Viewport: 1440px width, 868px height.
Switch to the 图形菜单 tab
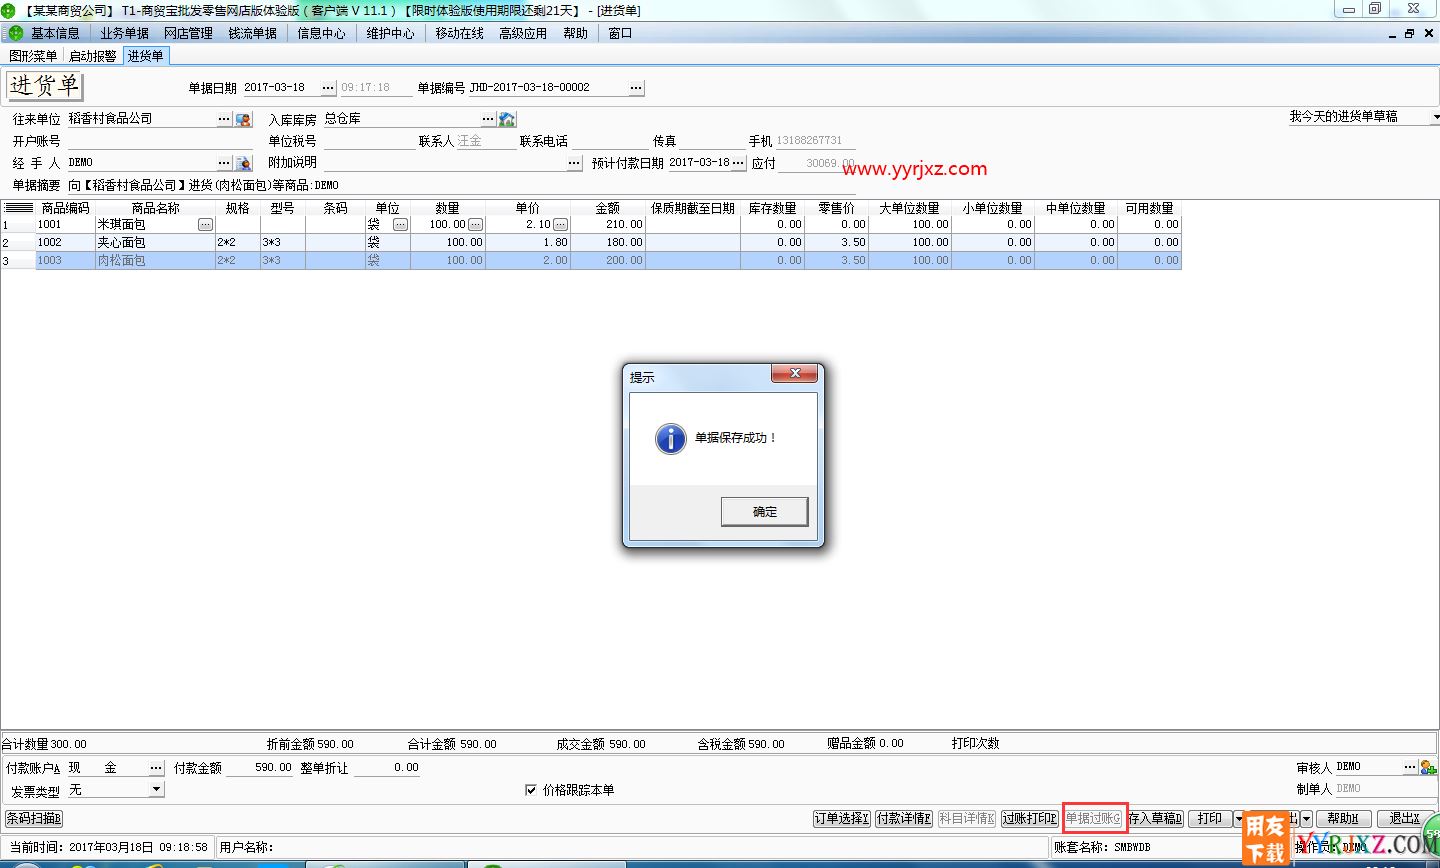pos(33,56)
